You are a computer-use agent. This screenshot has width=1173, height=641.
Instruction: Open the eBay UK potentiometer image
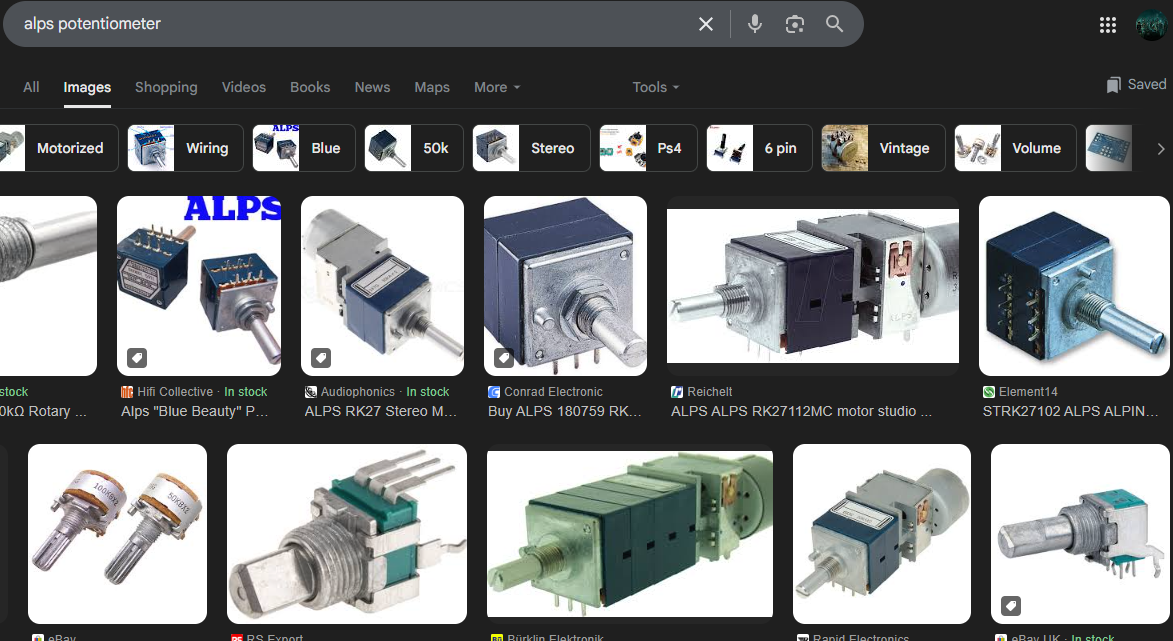tap(1080, 534)
